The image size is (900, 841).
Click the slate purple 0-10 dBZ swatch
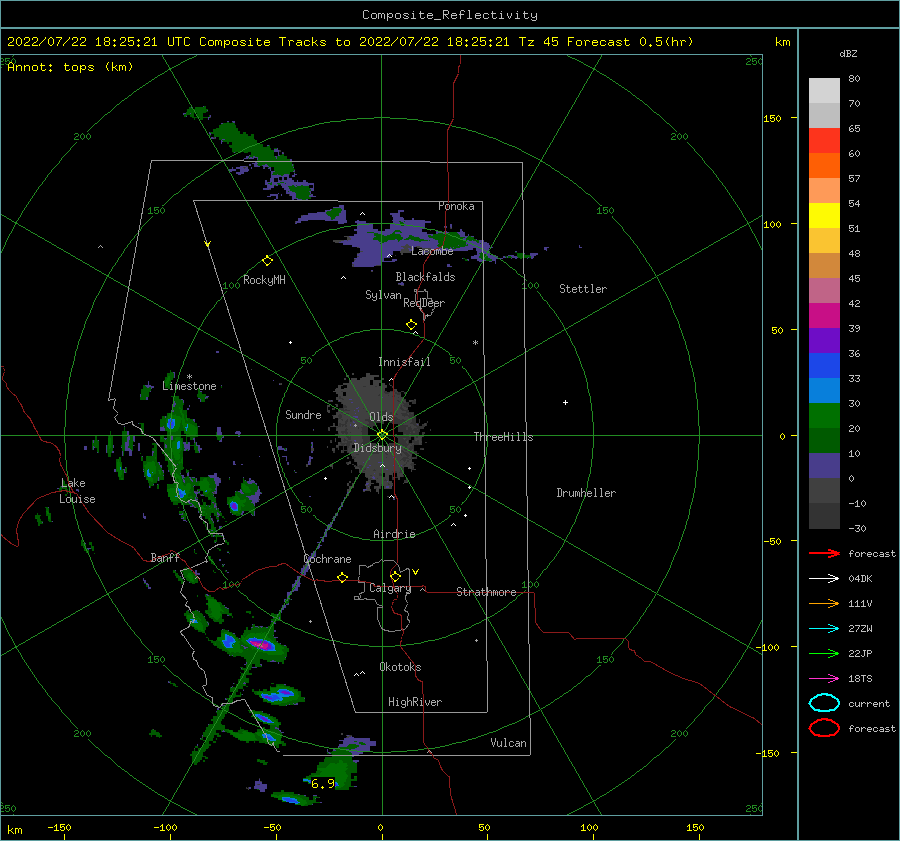824,466
